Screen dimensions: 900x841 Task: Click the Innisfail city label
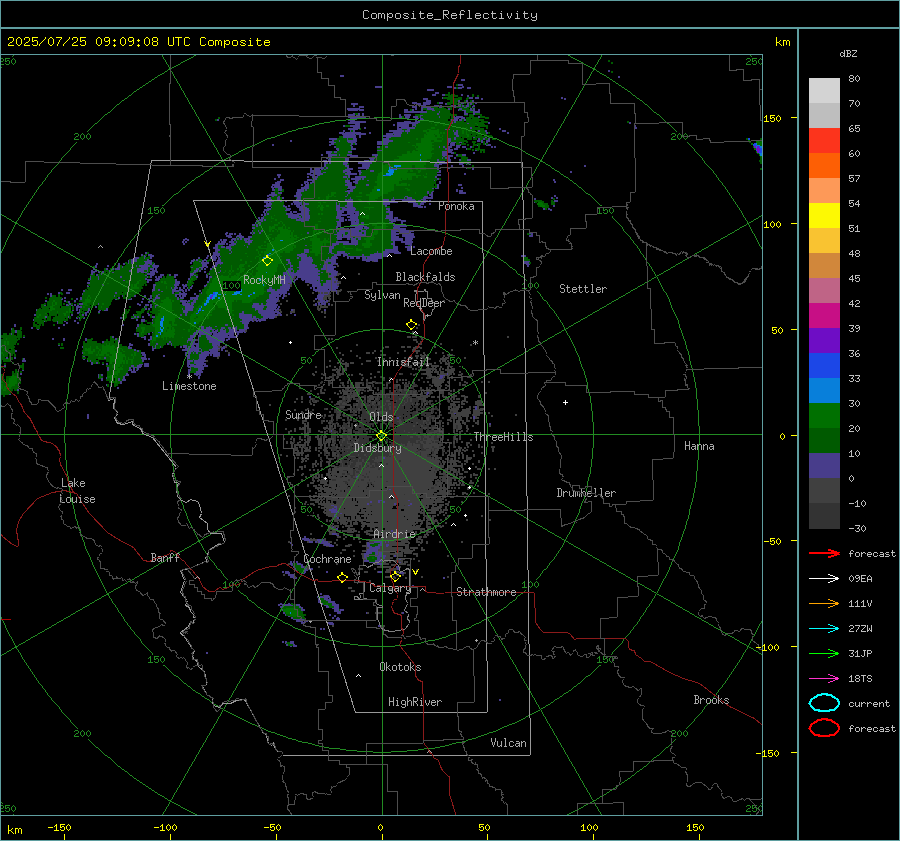coord(403,362)
